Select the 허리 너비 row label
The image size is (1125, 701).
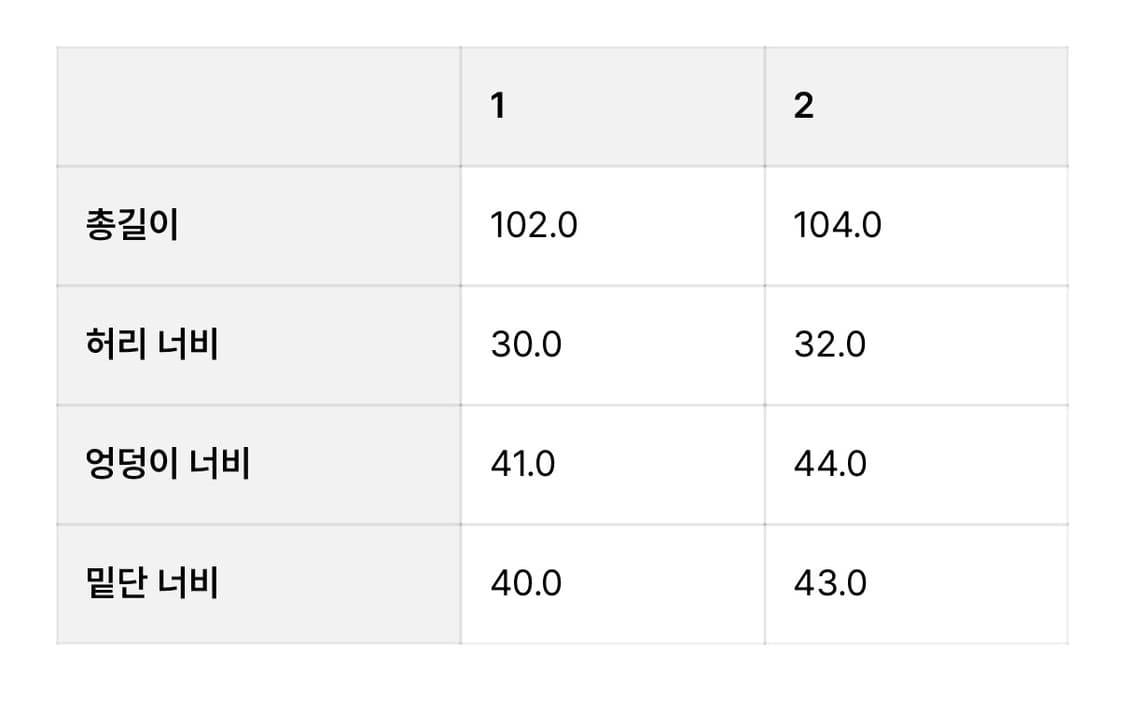[x=152, y=345]
